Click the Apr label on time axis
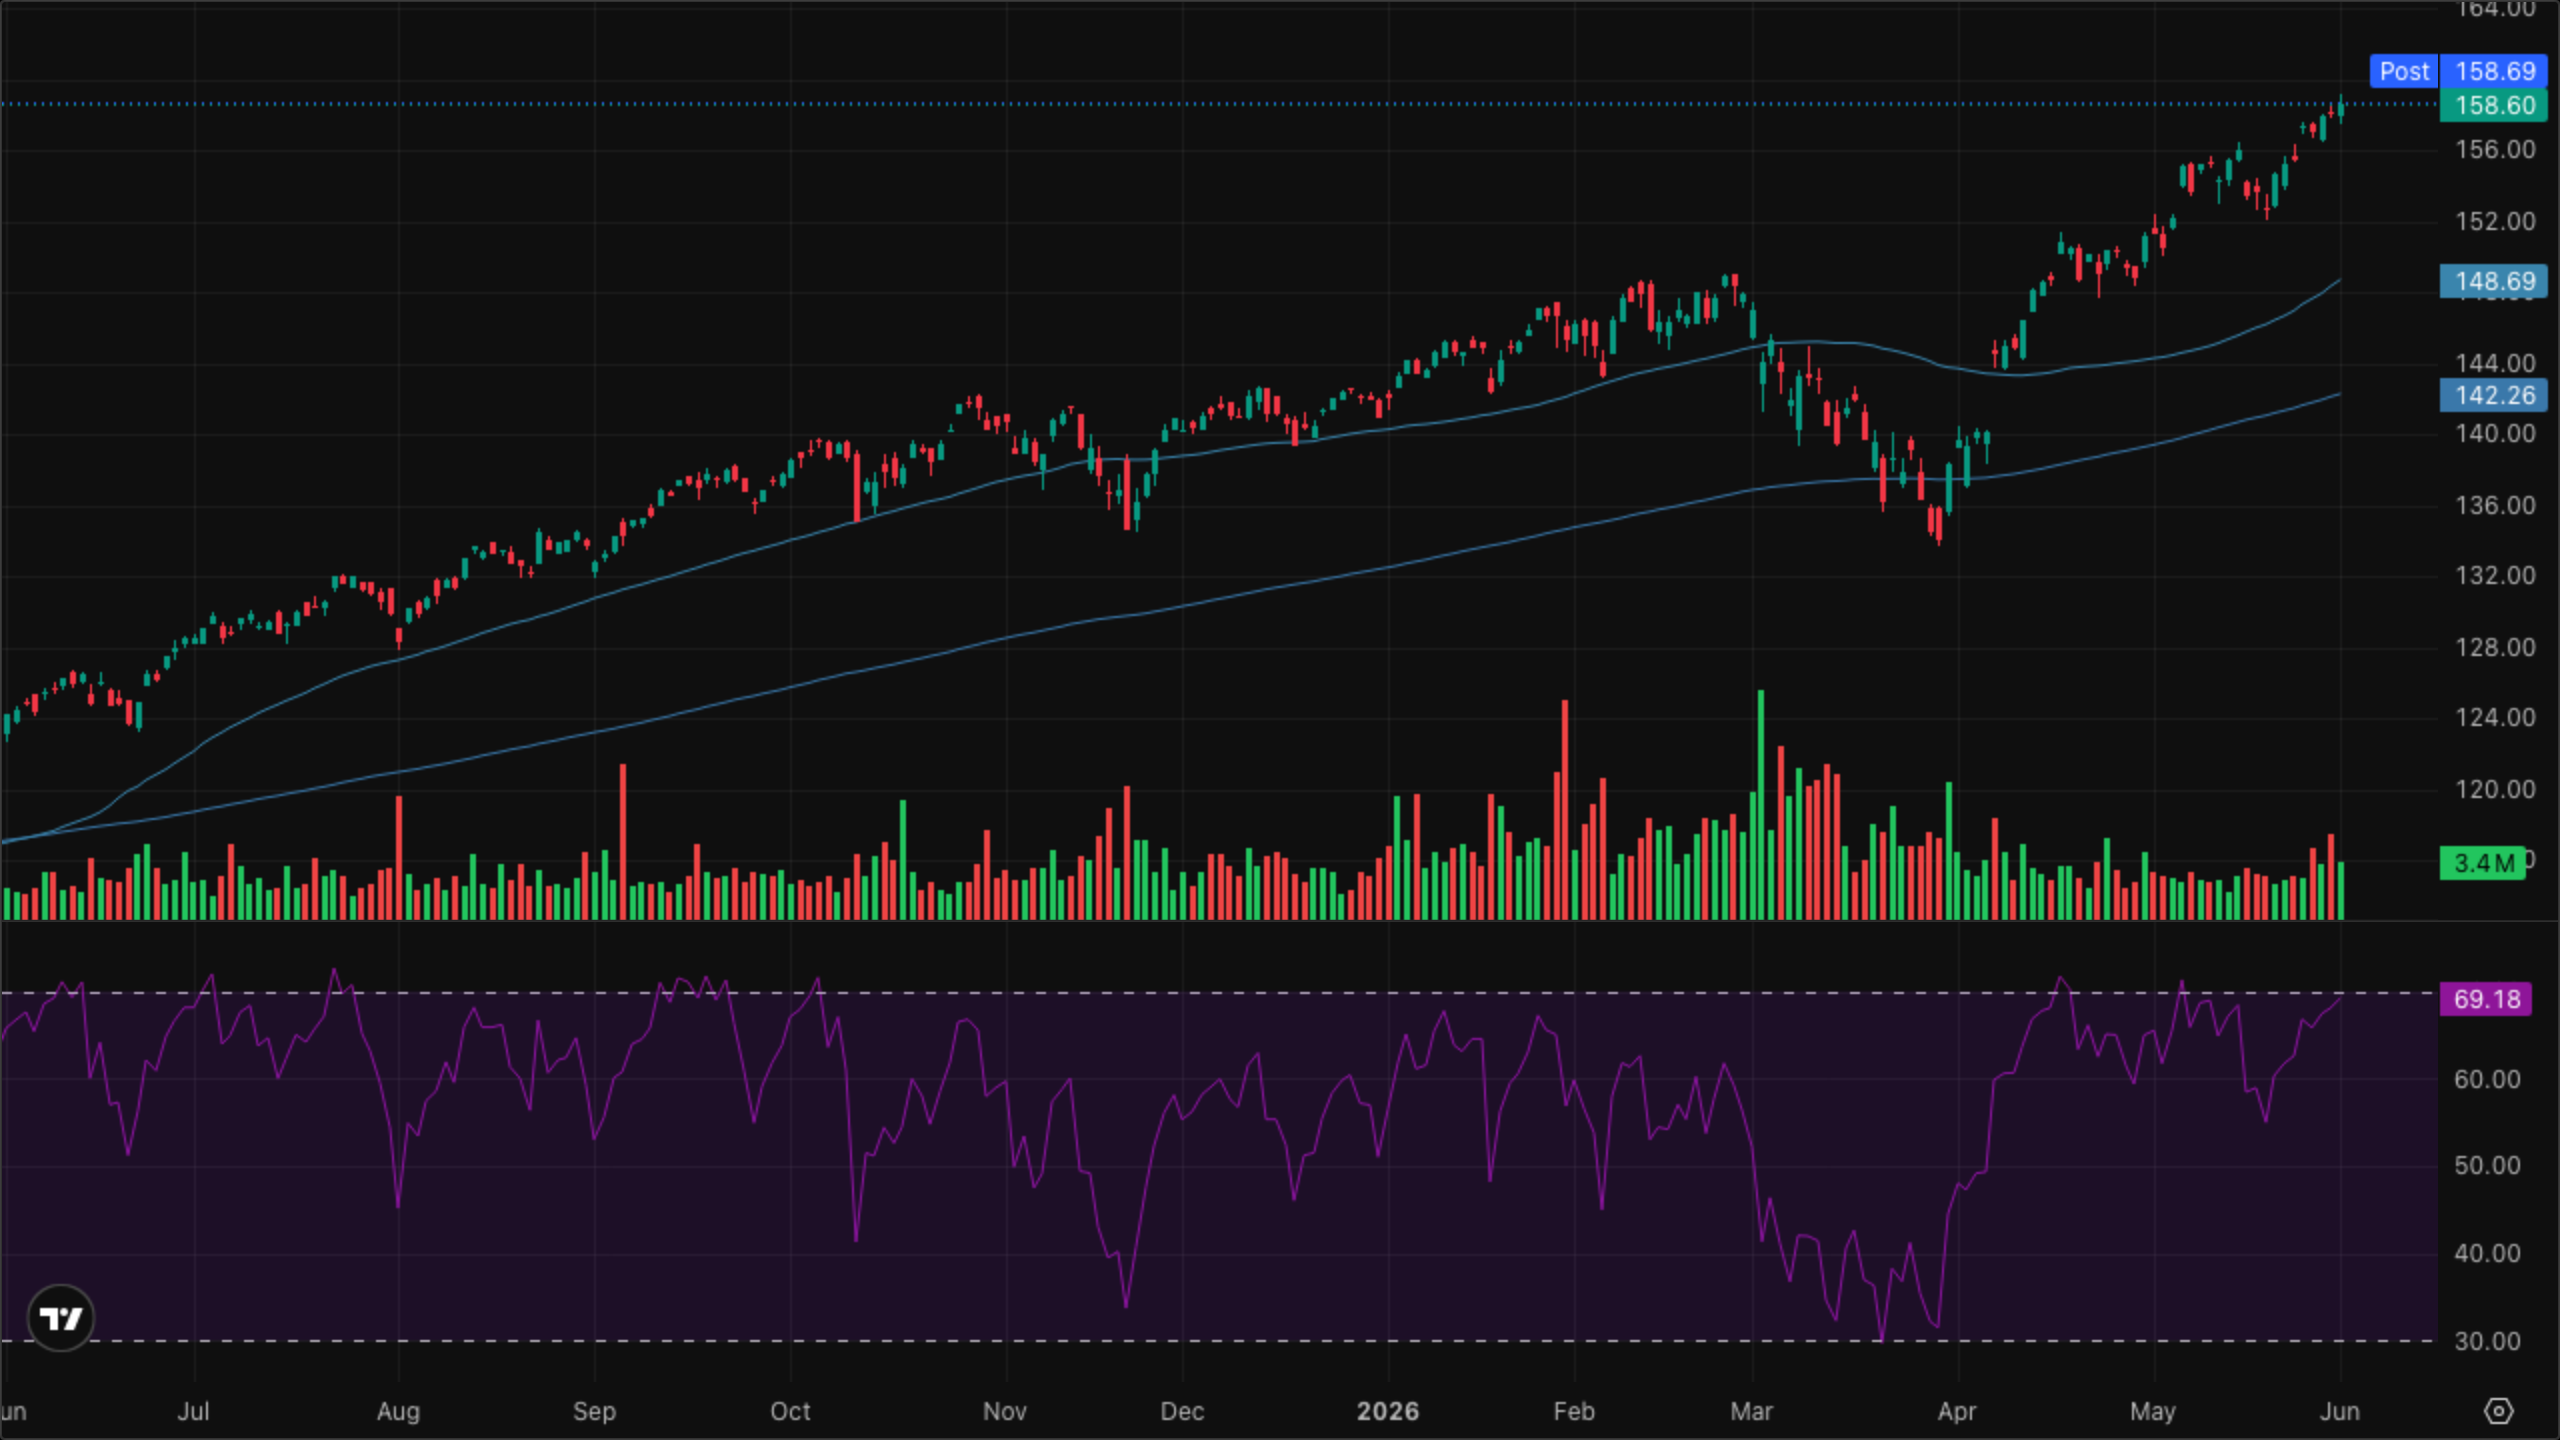The image size is (2560, 1440). tap(1956, 1411)
